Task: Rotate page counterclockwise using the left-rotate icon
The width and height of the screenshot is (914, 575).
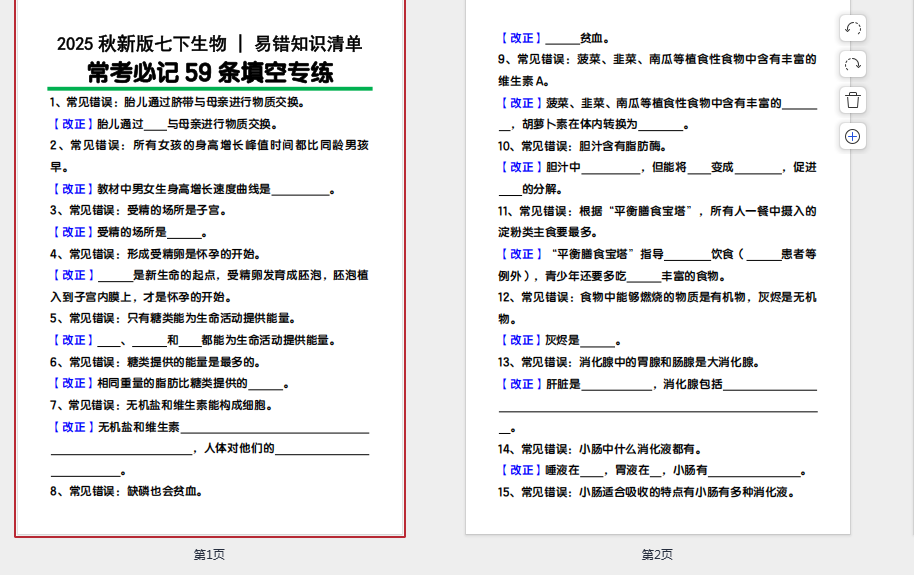Action: pos(853,28)
